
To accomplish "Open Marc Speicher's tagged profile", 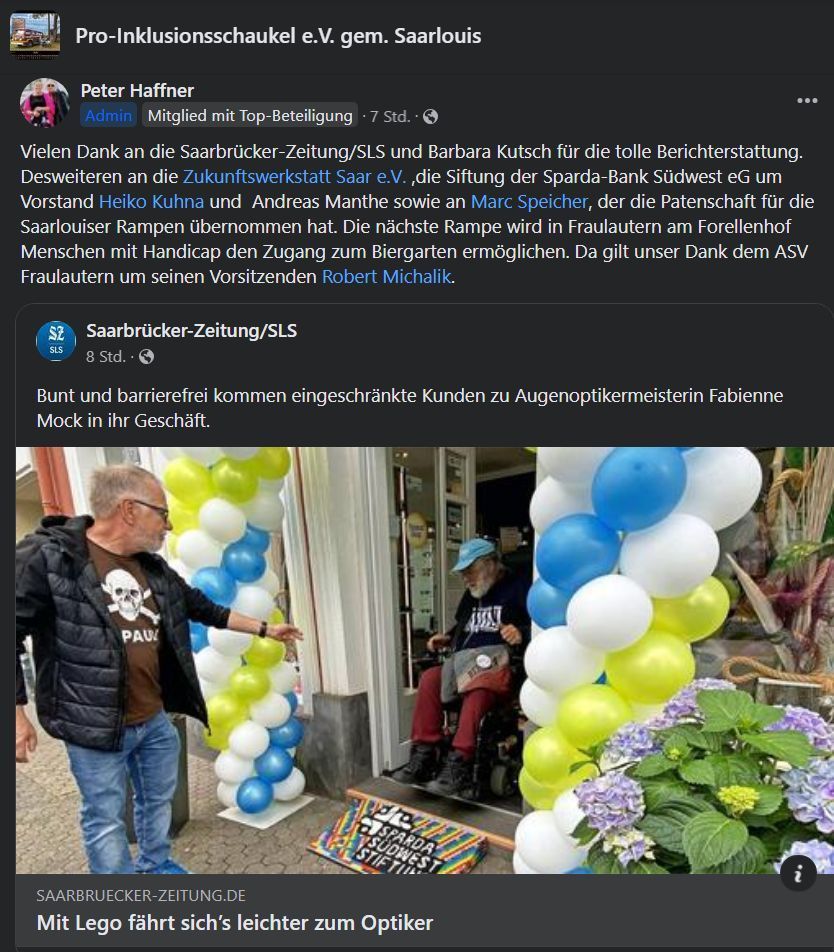I will tap(529, 201).
